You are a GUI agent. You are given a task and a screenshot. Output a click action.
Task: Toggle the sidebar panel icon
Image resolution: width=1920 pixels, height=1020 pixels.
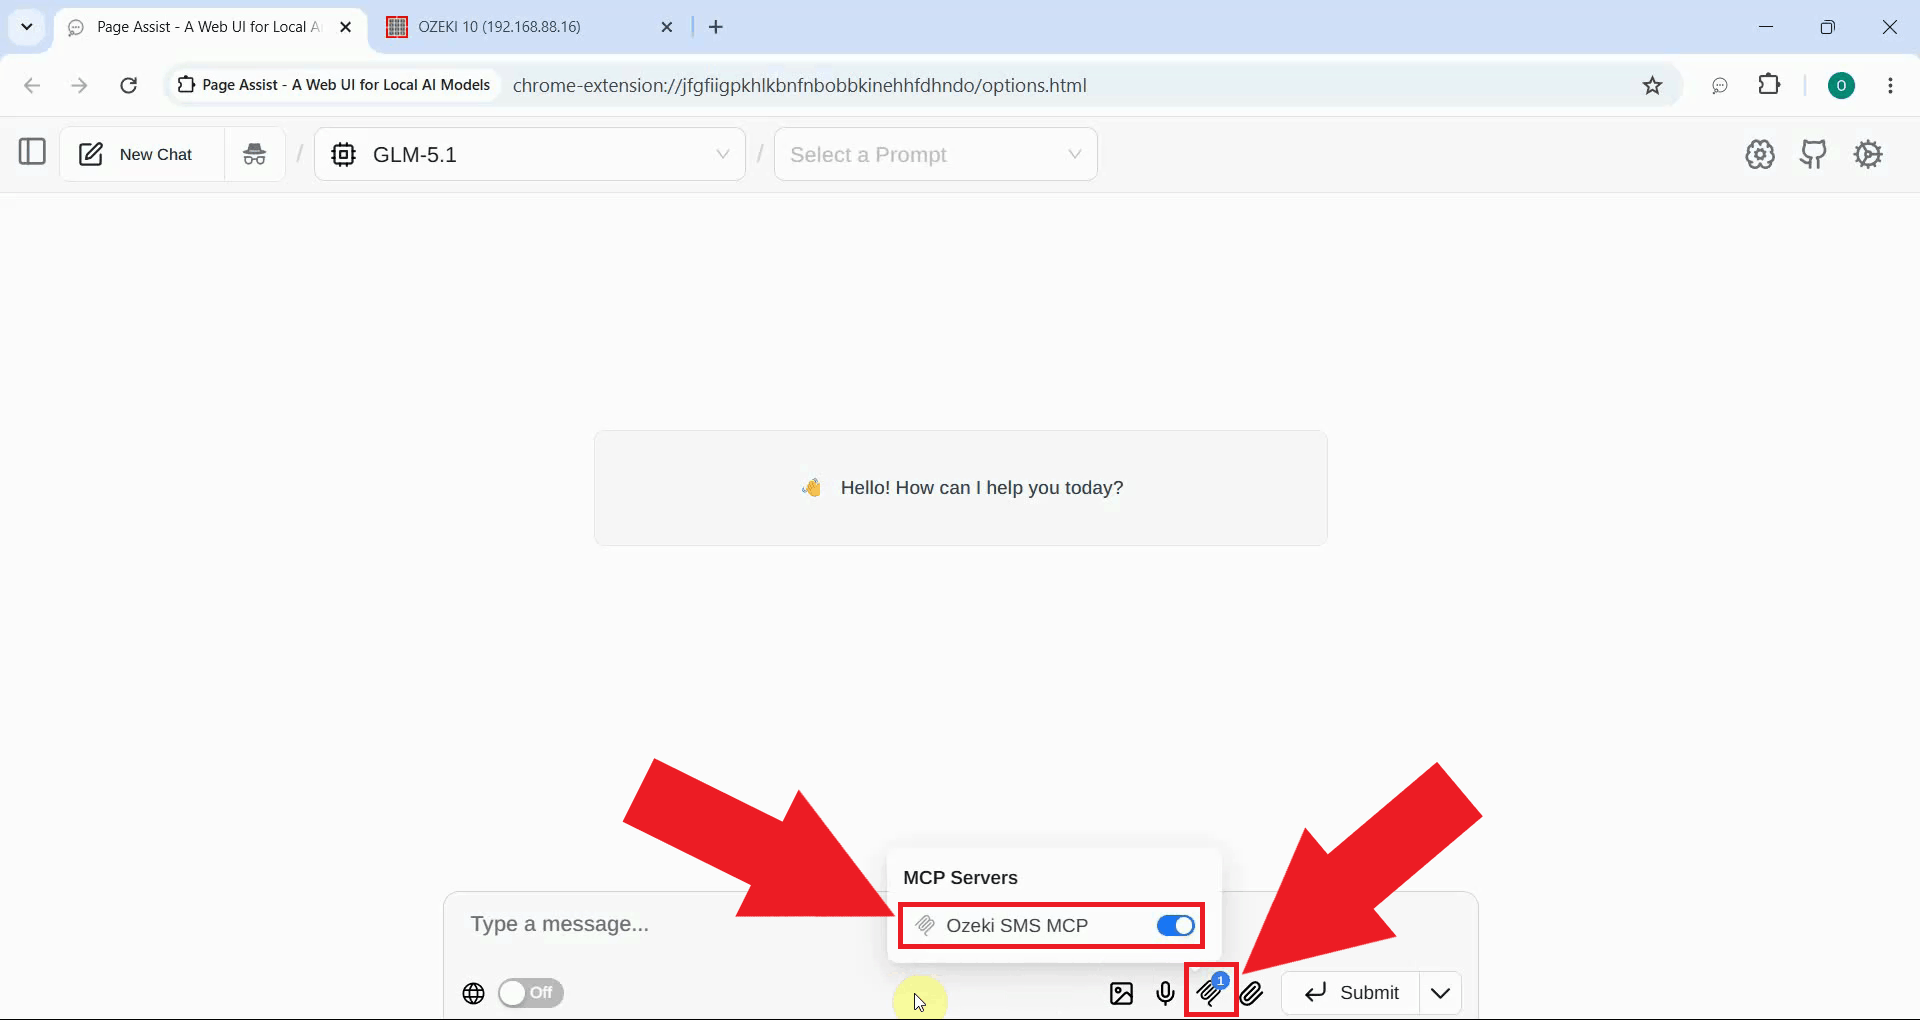pyautogui.click(x=32, y=152)
